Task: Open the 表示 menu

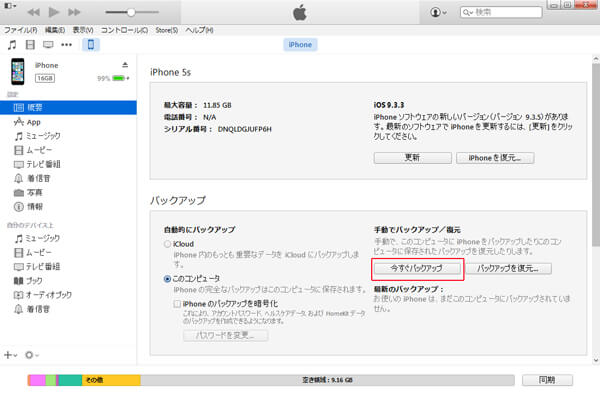Action: (83, 30)
